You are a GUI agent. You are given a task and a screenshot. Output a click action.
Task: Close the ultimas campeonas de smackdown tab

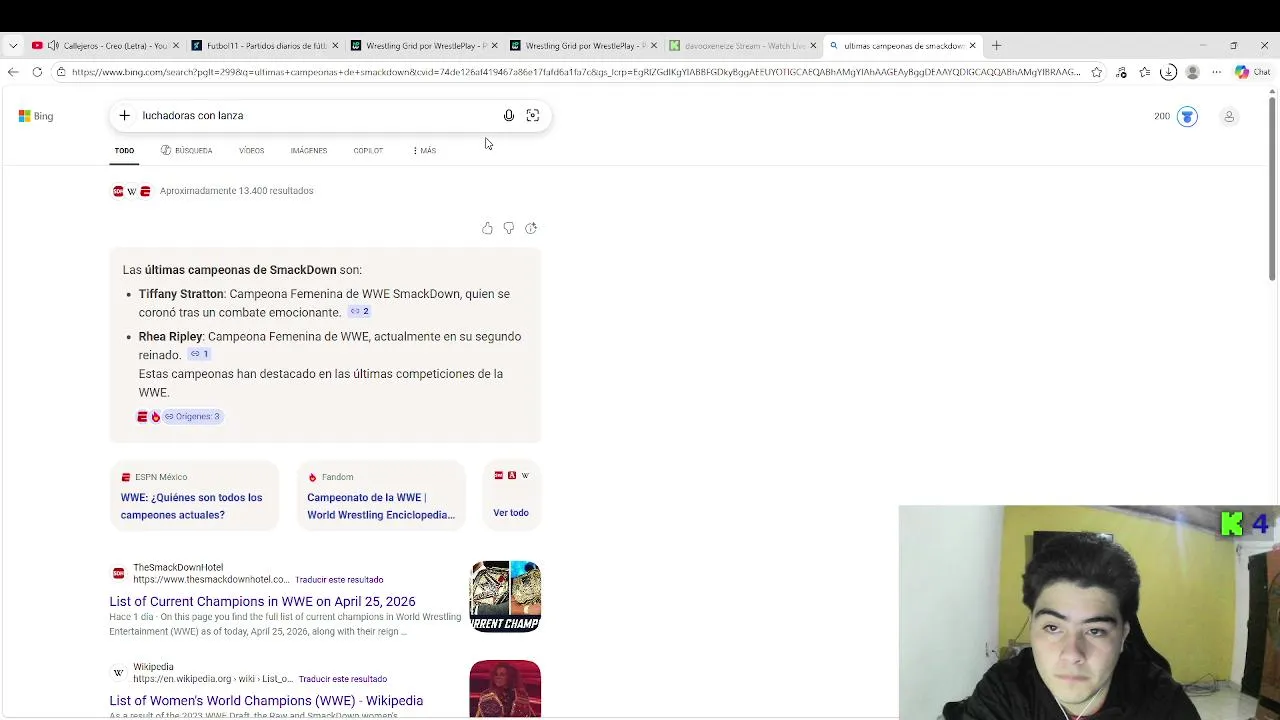pos(972,45)
